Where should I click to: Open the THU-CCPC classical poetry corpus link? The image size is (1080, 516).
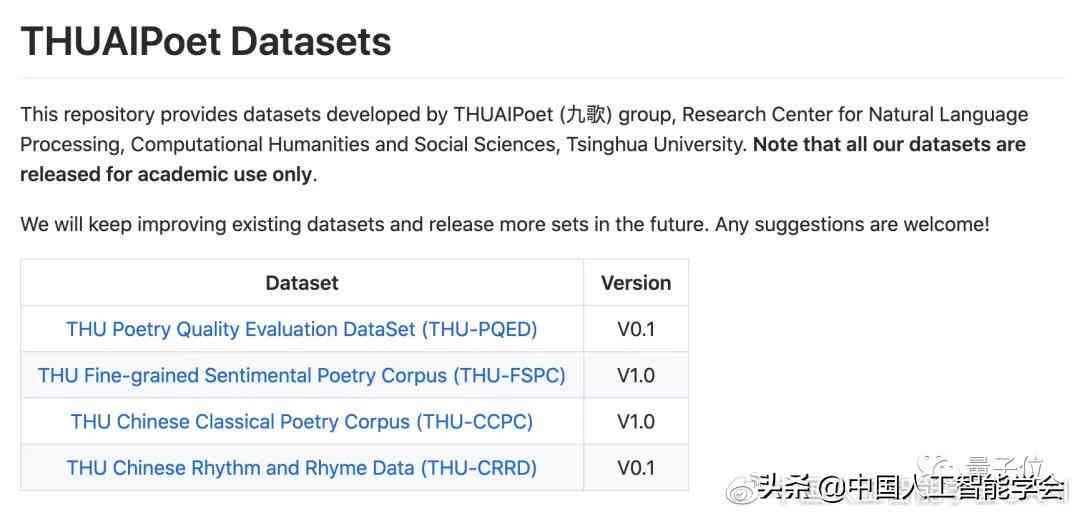pyautogui.click(x=302, y=421)
